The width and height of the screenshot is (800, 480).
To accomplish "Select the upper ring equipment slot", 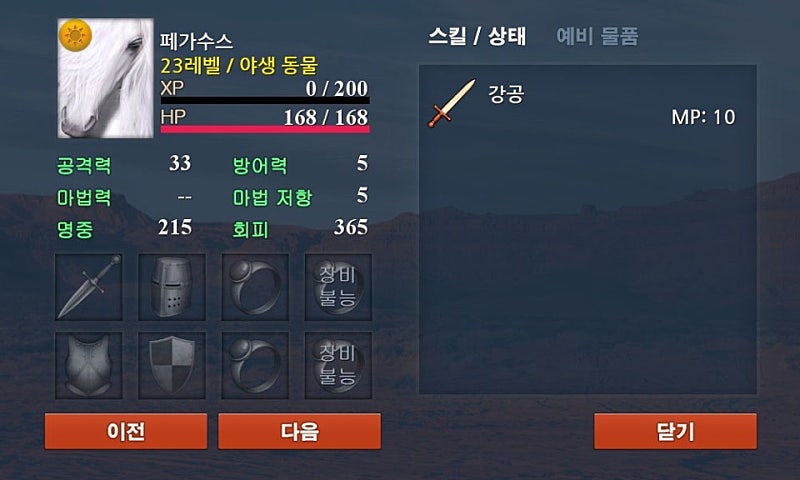I will point(255,287).
